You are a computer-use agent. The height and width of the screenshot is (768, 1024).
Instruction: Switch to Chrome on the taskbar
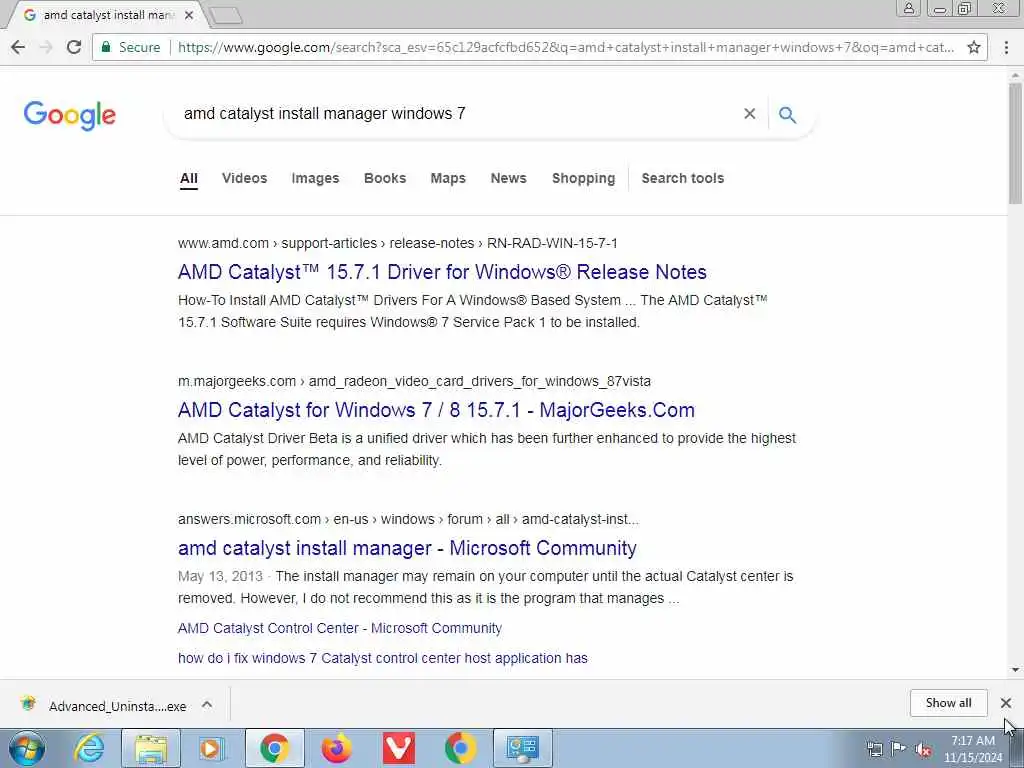click(x=274, y=748)
